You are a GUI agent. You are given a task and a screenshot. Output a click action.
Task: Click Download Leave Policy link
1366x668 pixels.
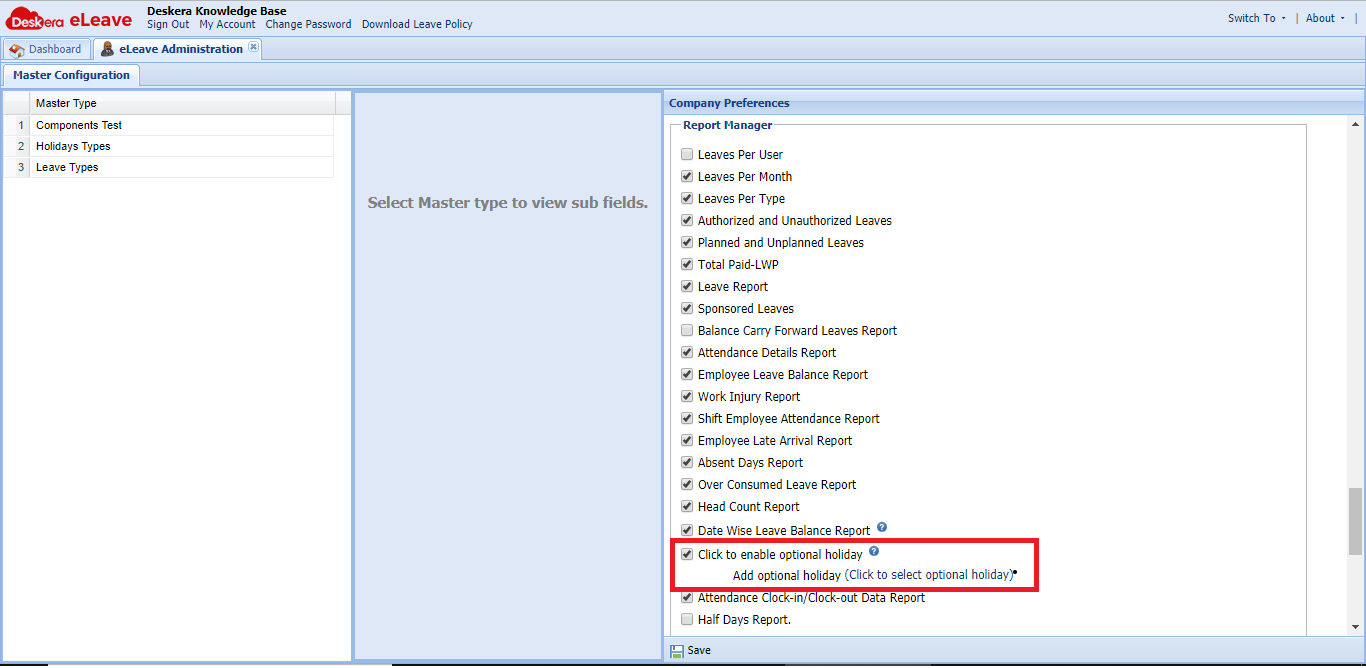coord(417,24)
